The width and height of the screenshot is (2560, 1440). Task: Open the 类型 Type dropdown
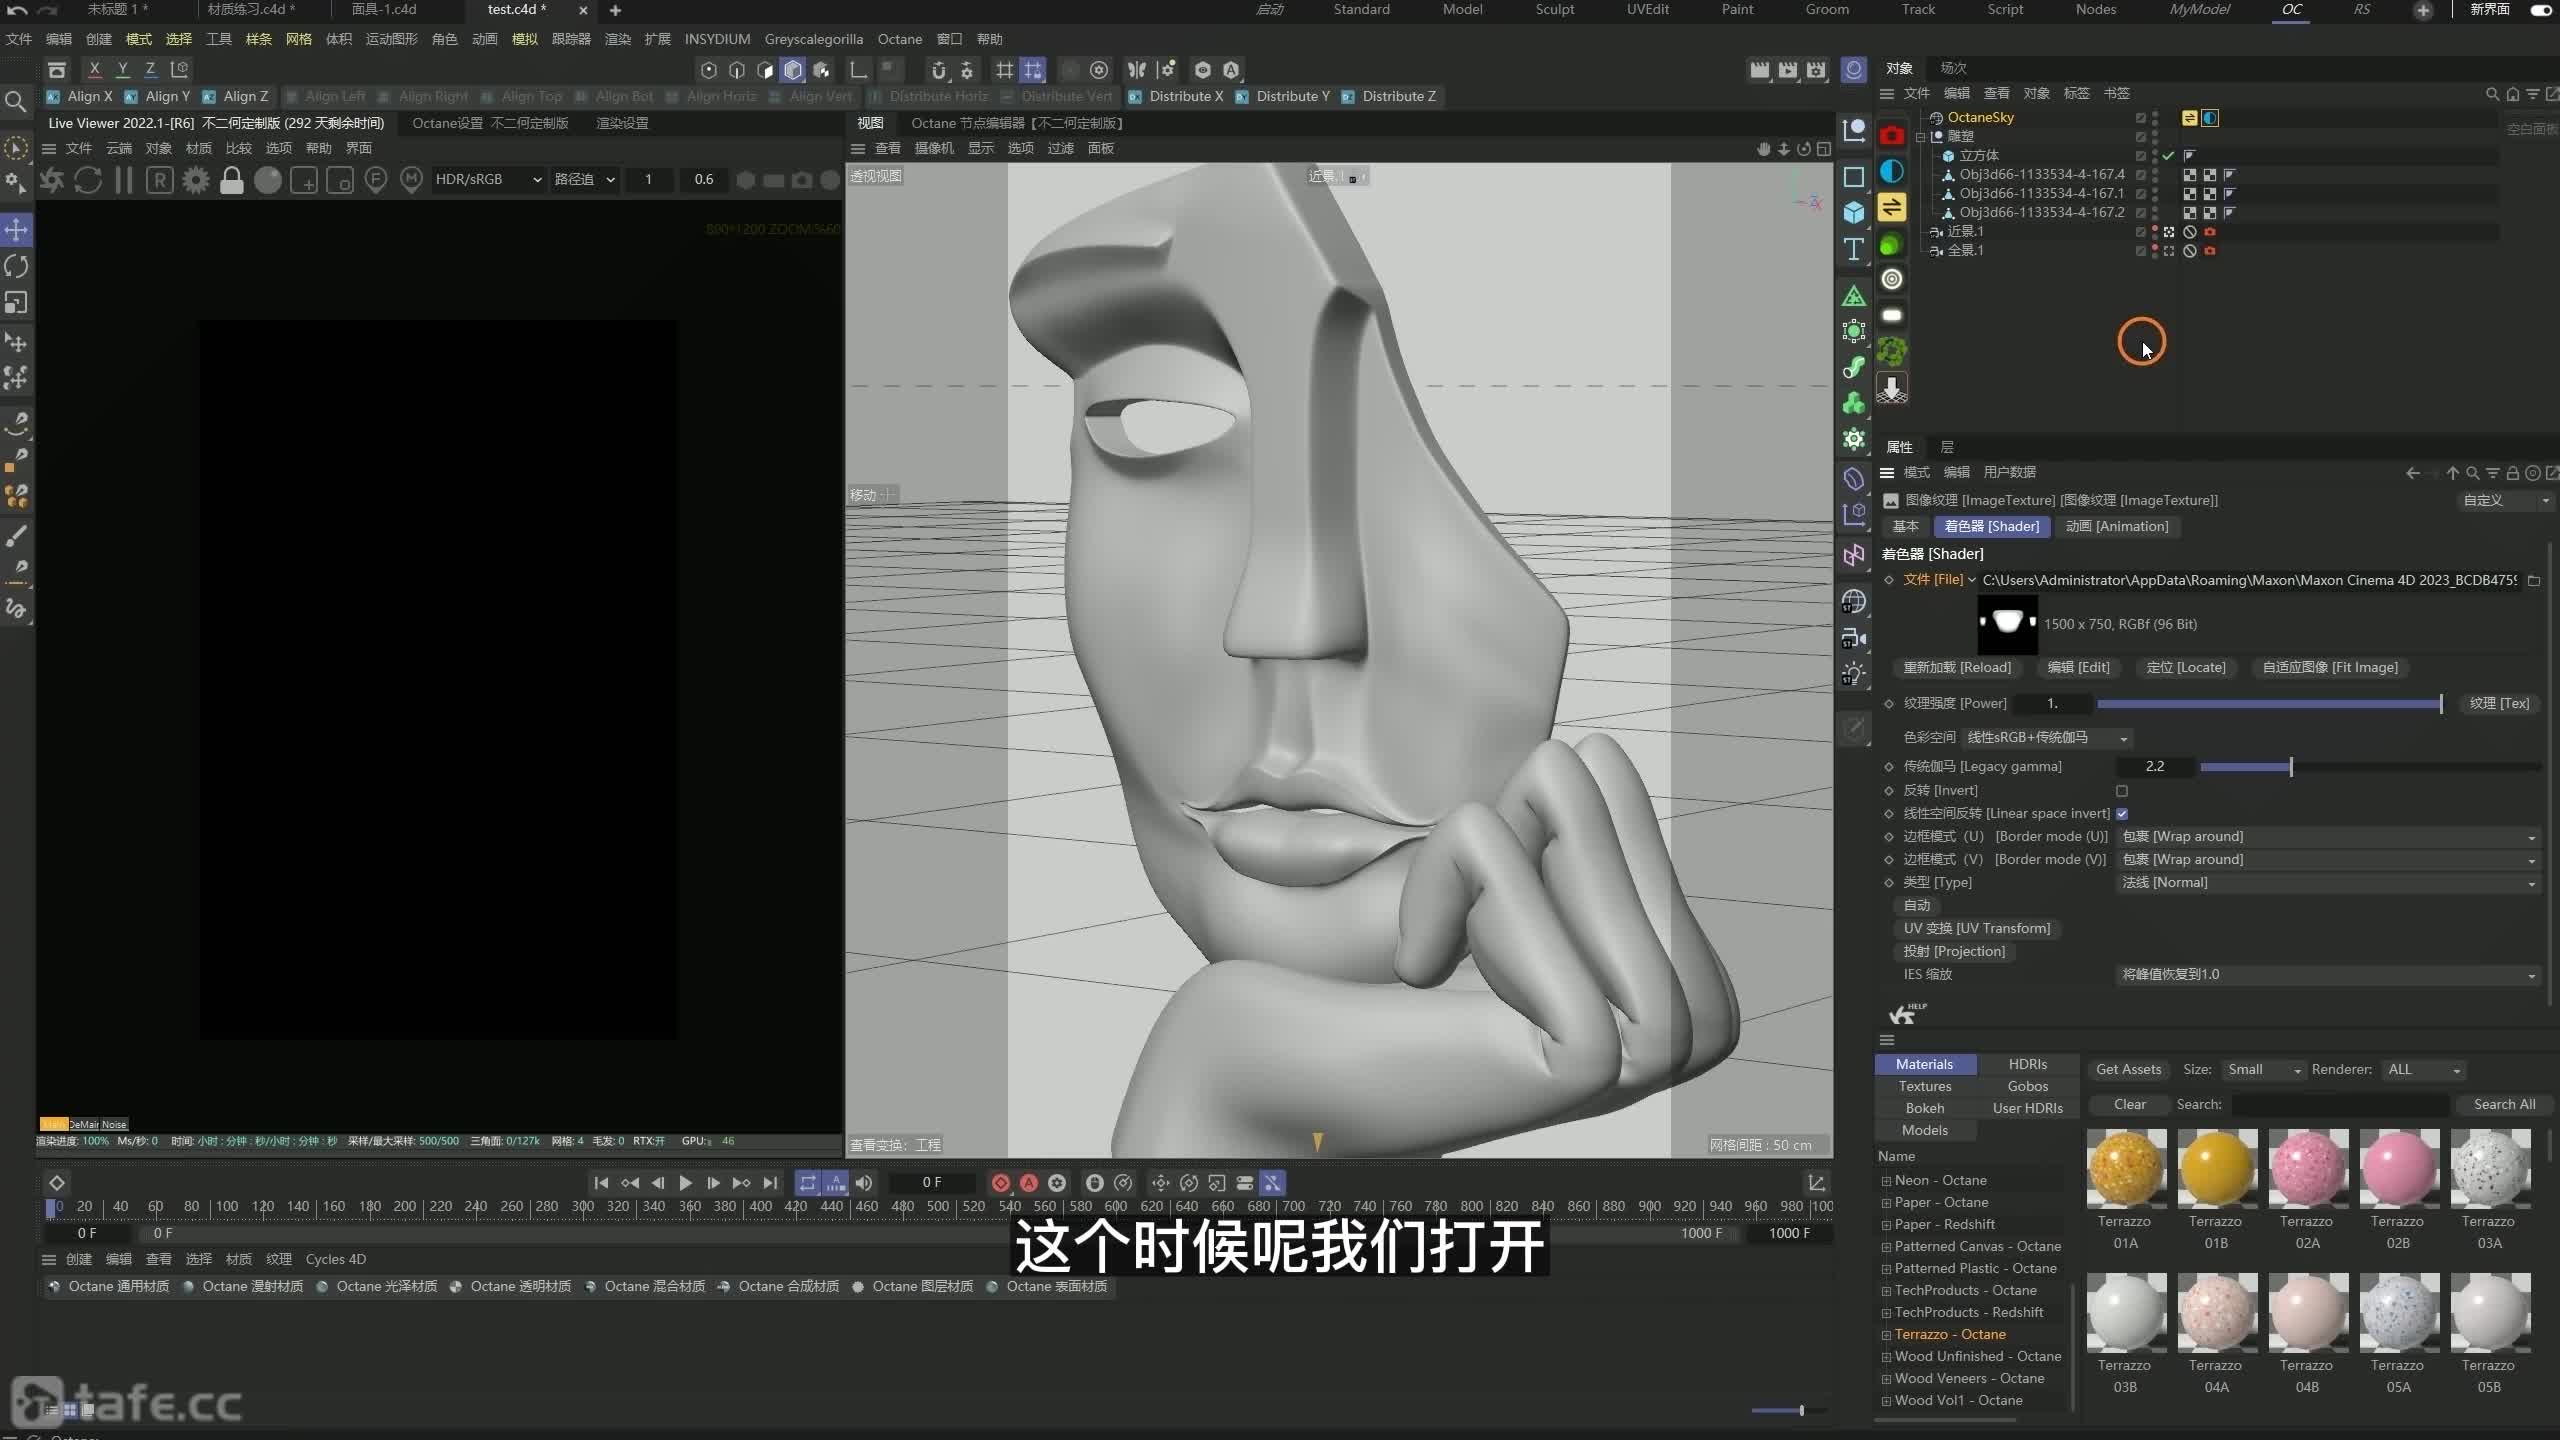[x=2328, y=883]
